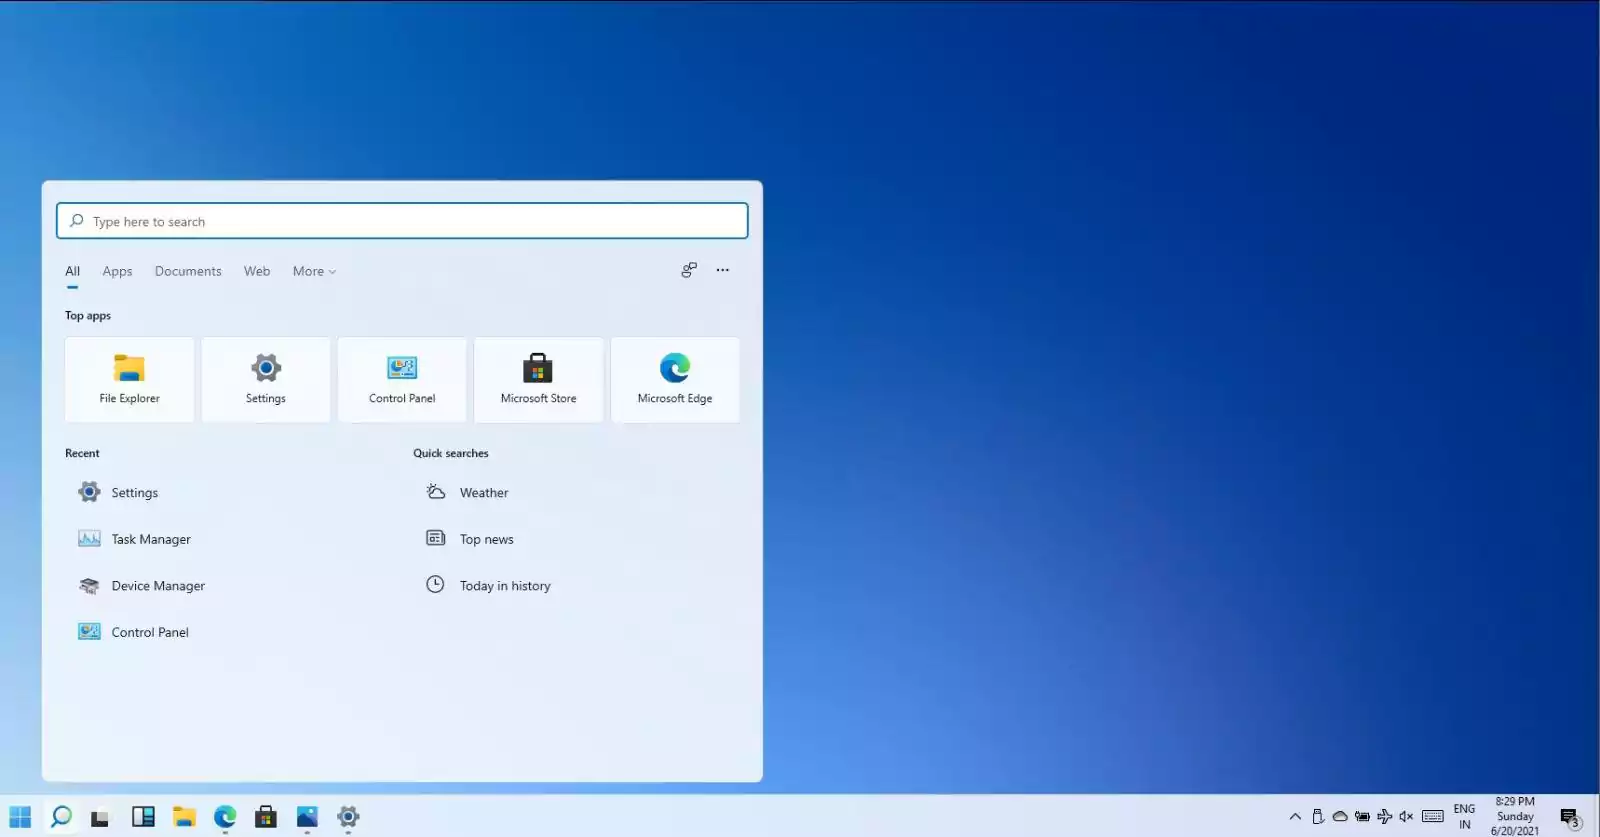The image size is (1600, 837).
Task: Open Microsoft Store from the taskbar
Action: [x=266, y=817]
